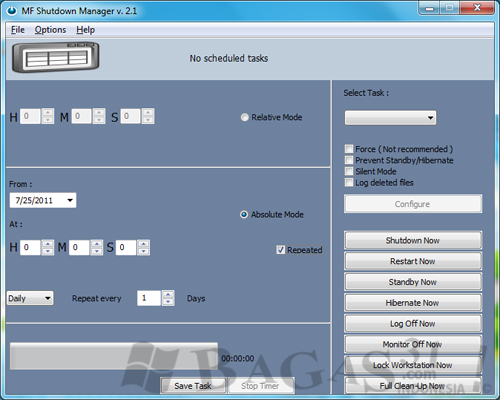This screenshot has height=400, width=500.
Task: Open the Daily frequency dropdown
Action: pyautogui.click(x=30, y=298)
